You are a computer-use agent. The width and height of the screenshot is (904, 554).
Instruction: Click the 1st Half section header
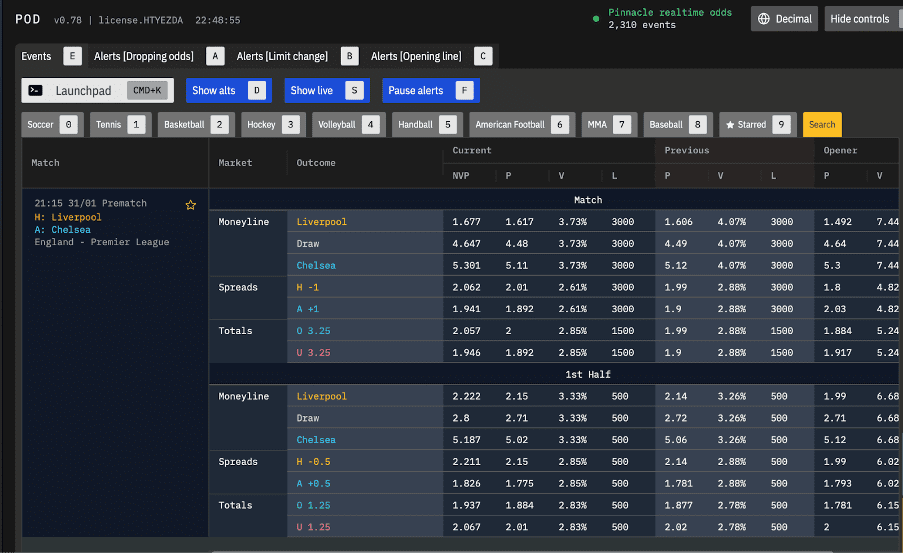tap(587, 375)
